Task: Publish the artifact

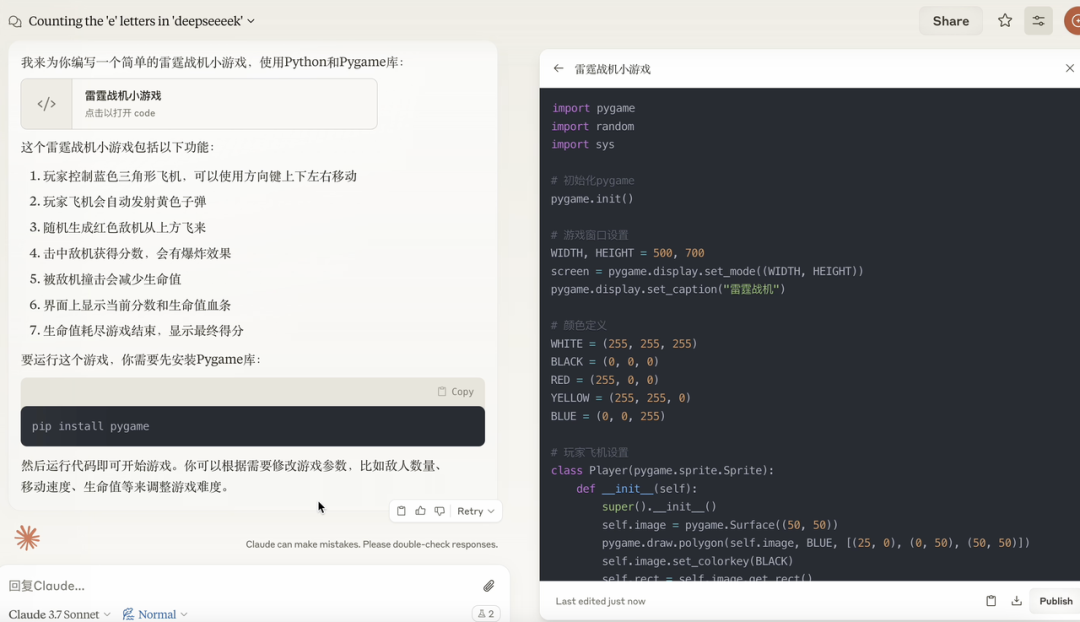Action: pos(1055,601)
